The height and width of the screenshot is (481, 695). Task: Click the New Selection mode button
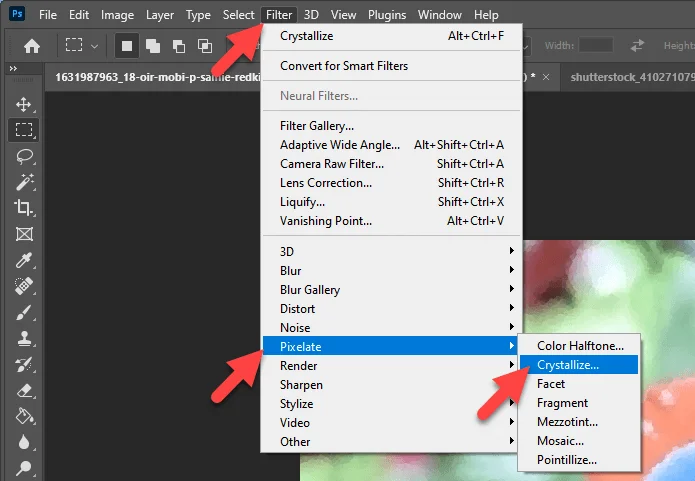127,46
